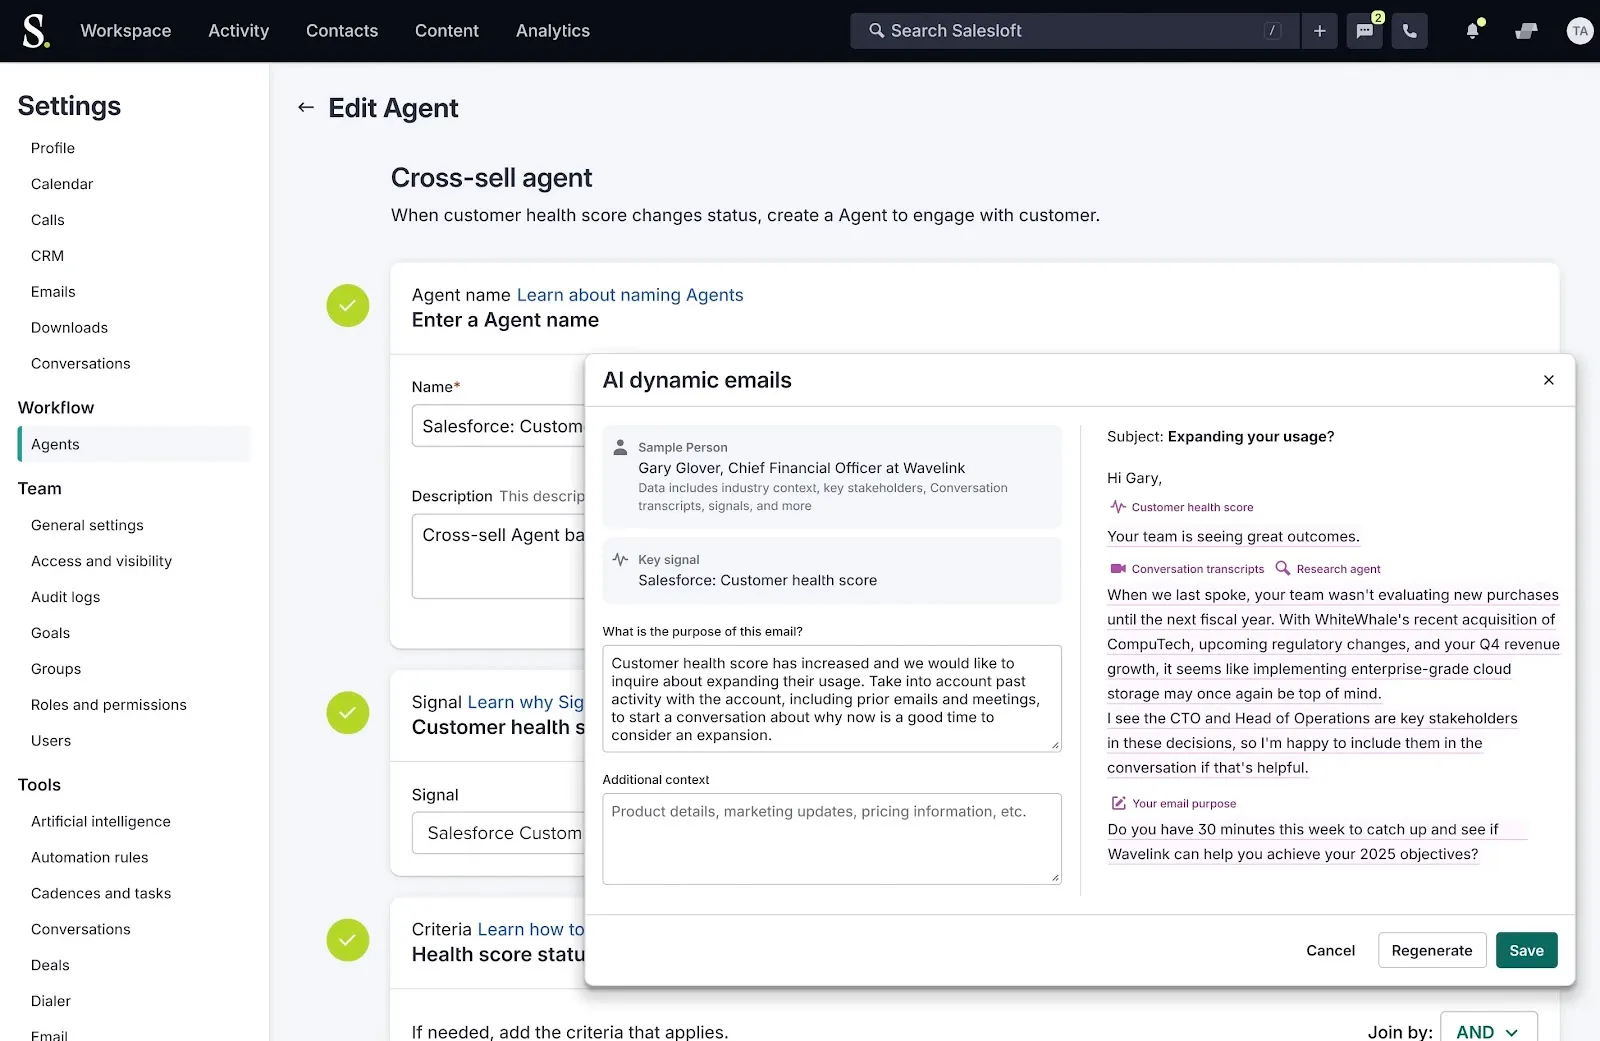Open the Join by AND dropdown

click(x=1488, y=1030)
